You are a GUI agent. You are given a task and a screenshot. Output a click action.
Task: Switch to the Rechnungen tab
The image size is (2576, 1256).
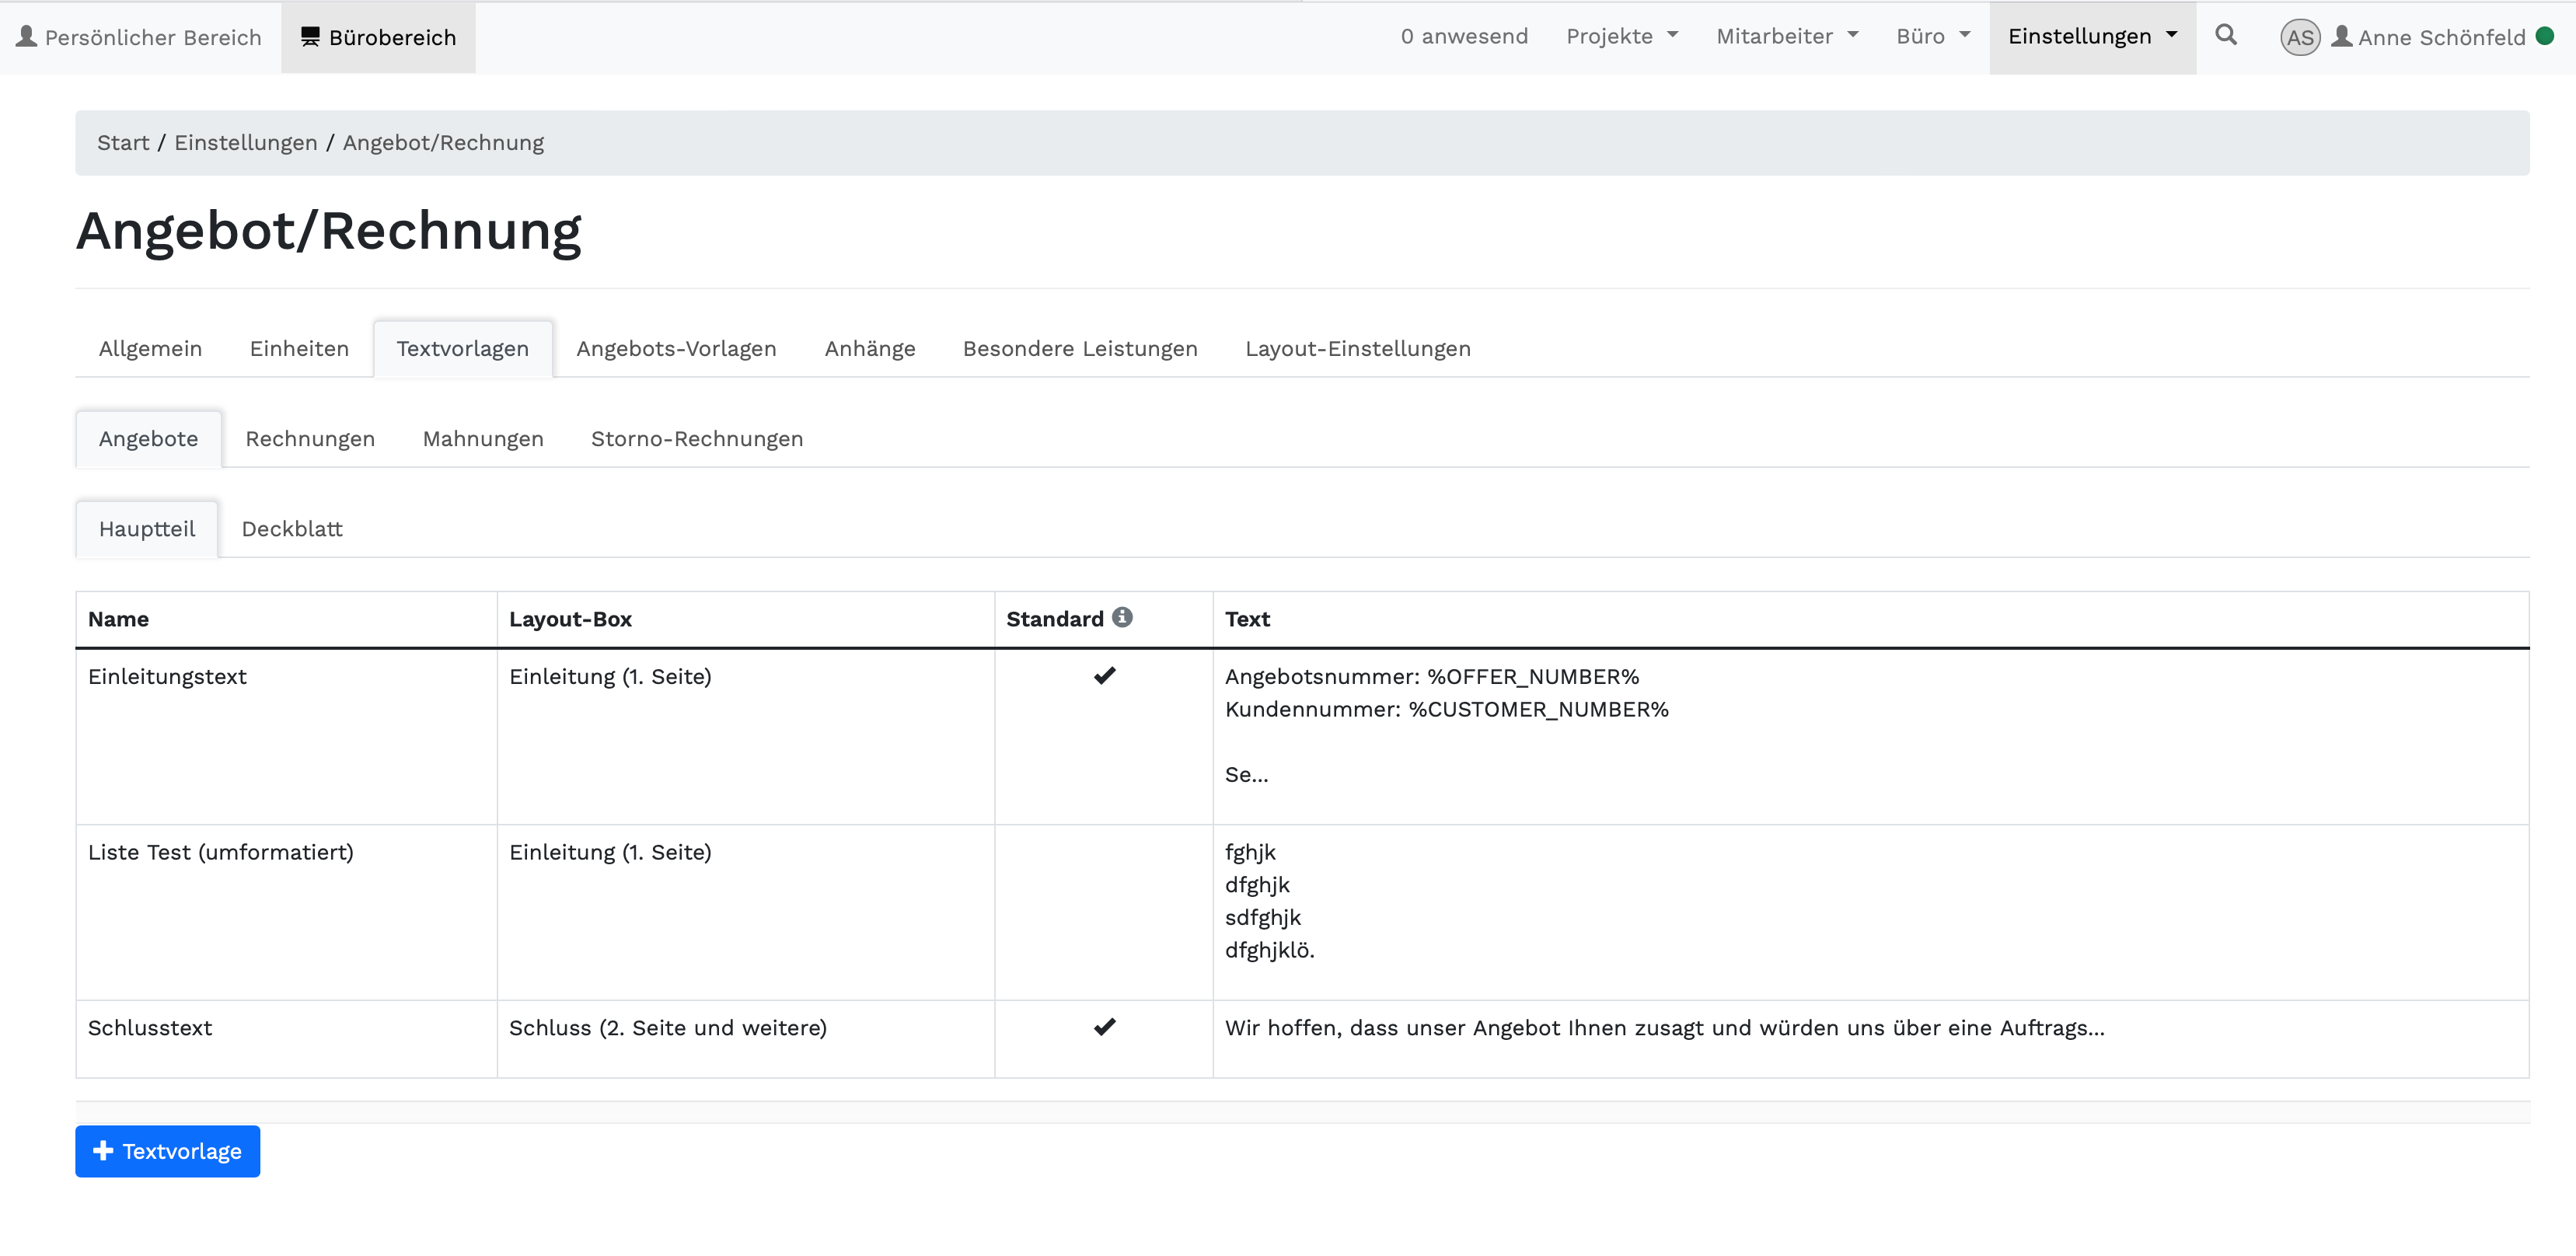pos(310,439)
